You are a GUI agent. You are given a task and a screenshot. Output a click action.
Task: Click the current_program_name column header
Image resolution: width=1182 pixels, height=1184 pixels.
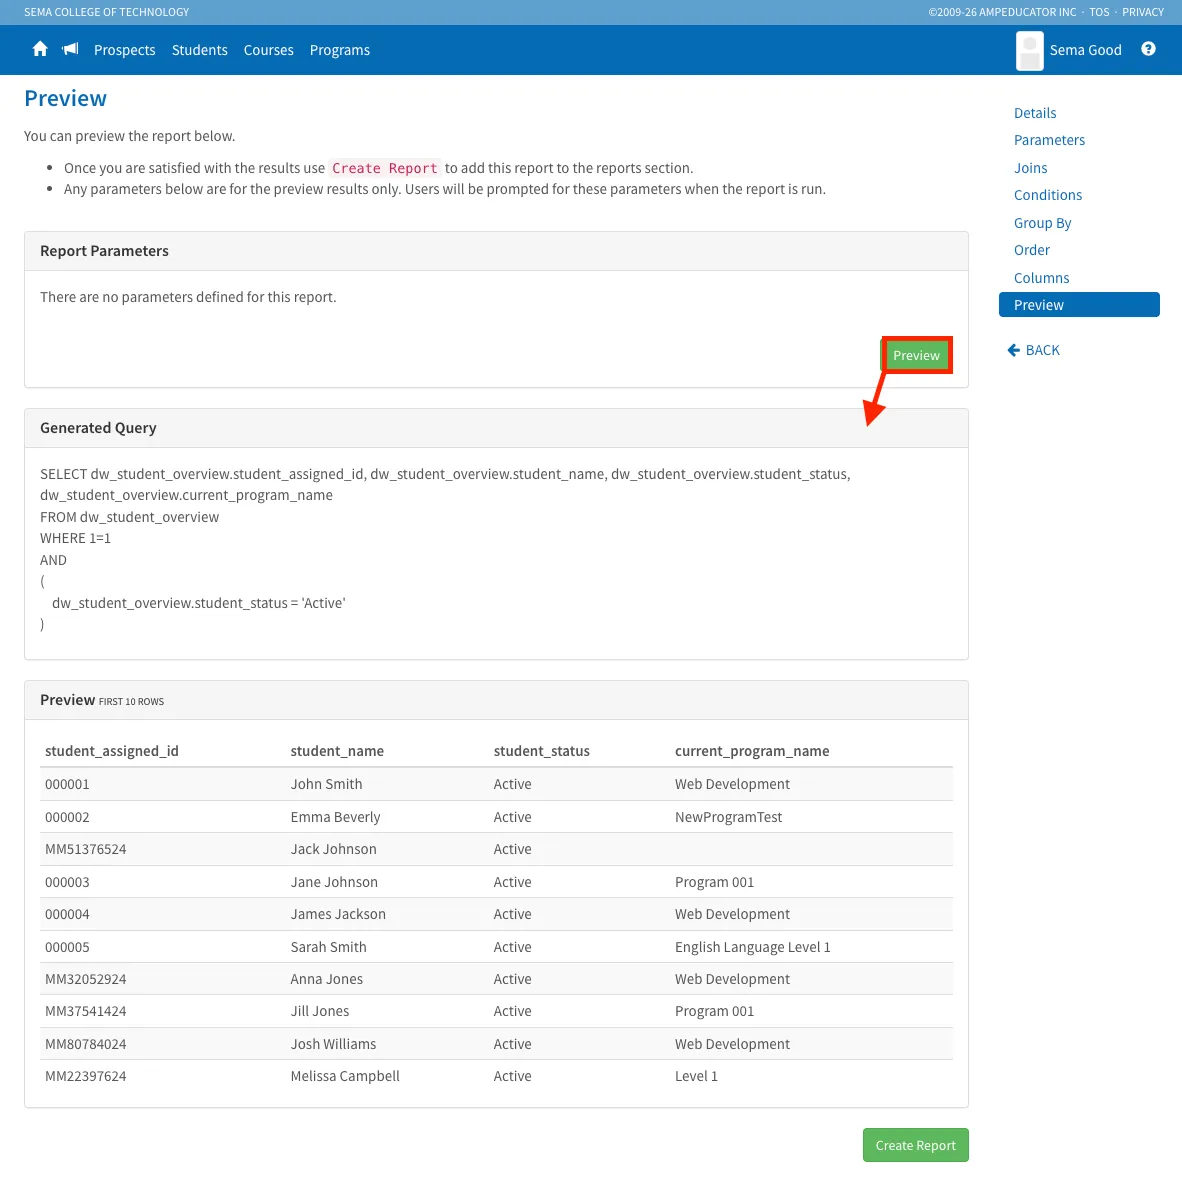pos(751,751)
